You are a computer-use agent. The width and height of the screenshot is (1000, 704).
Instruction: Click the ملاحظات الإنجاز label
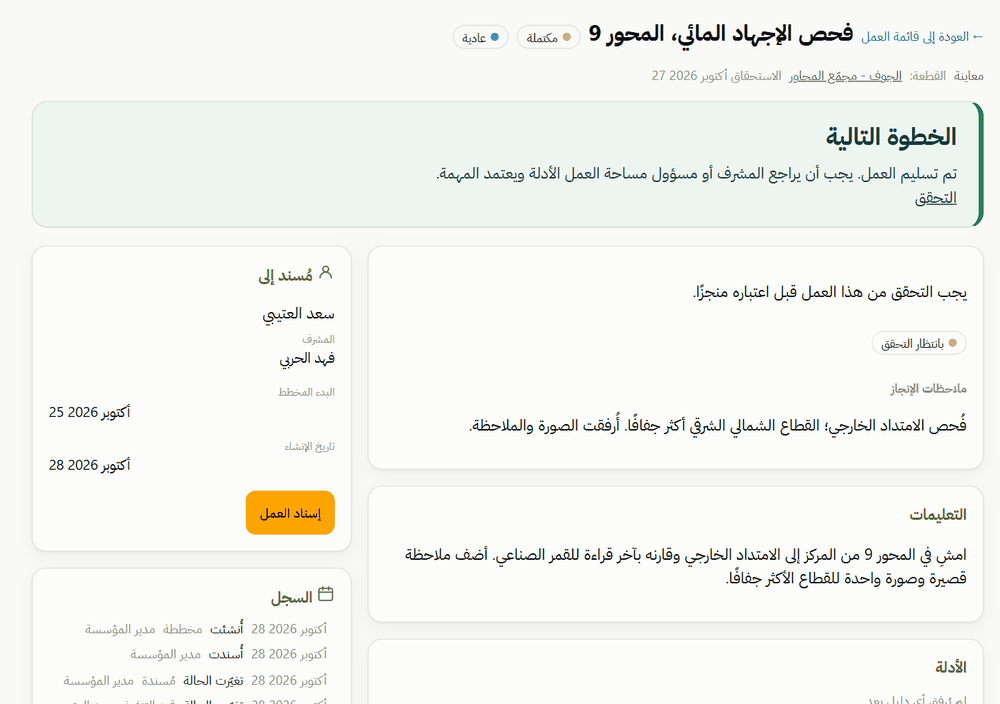click(929, 389)
